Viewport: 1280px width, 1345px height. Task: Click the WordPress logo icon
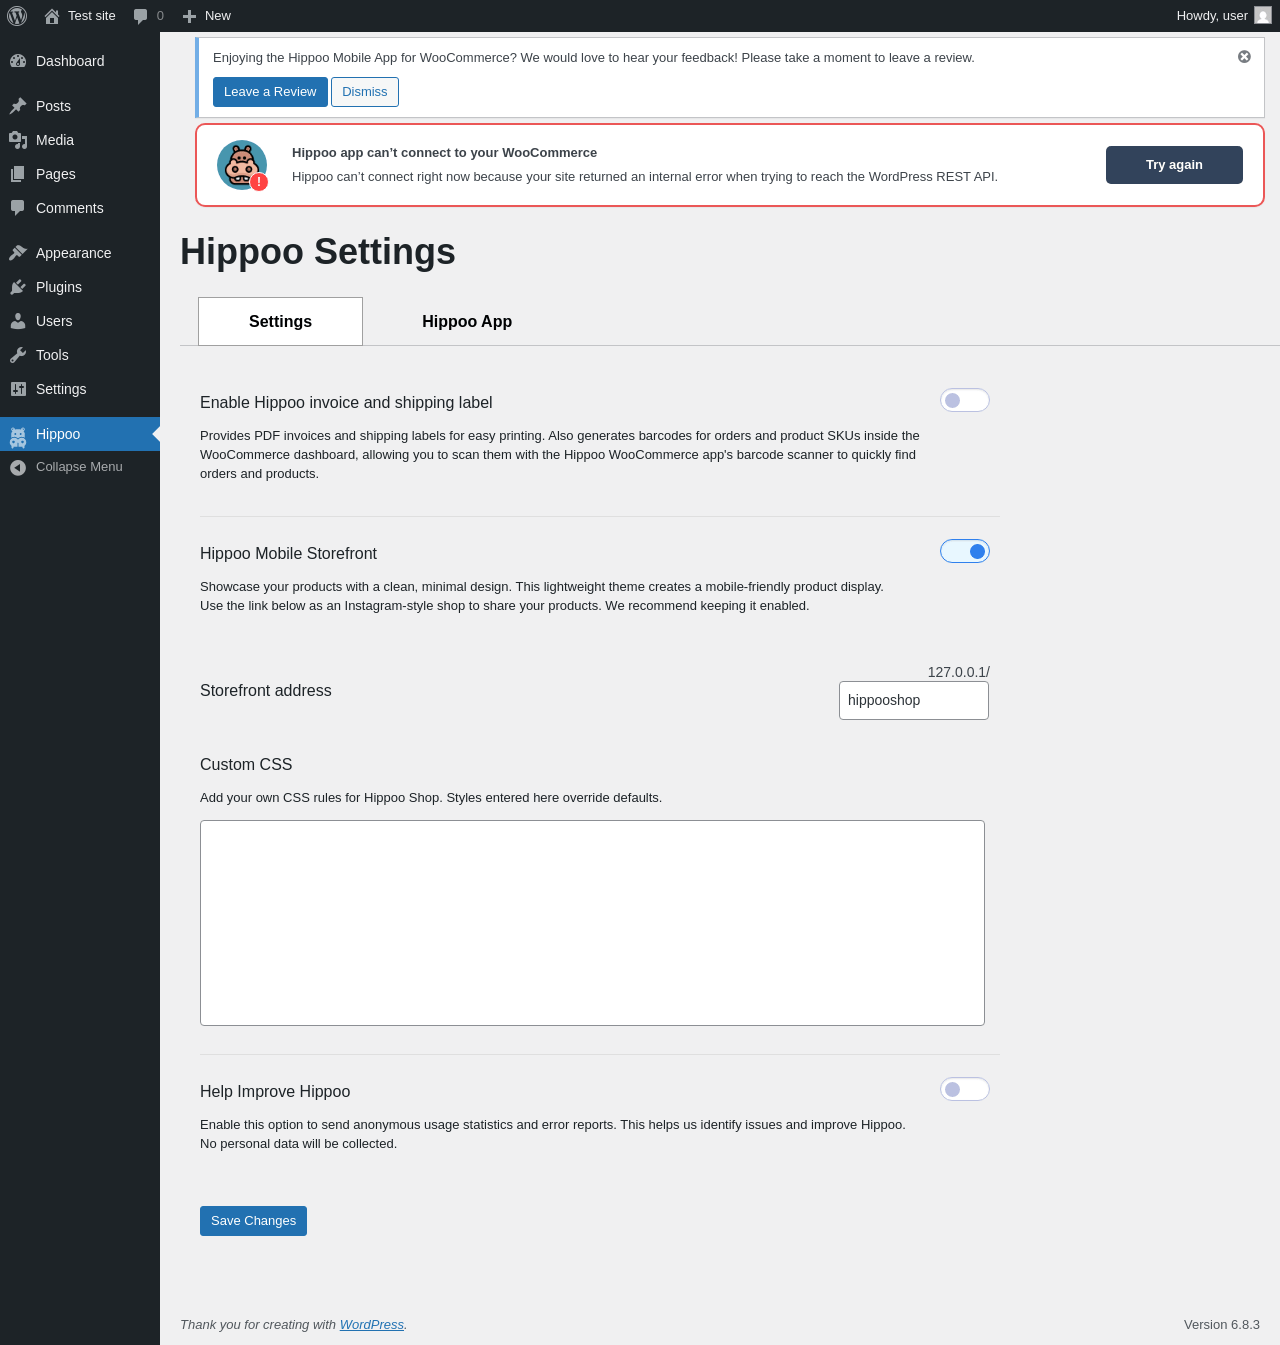coord(17,16)
